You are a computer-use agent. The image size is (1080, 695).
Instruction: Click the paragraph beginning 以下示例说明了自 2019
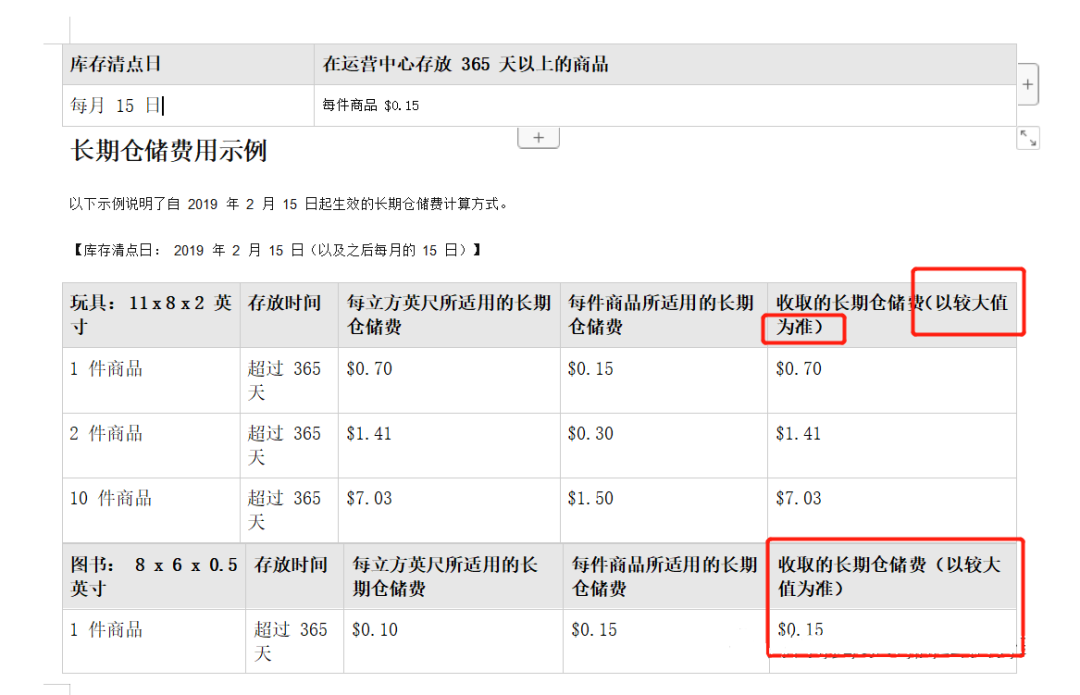289,204
